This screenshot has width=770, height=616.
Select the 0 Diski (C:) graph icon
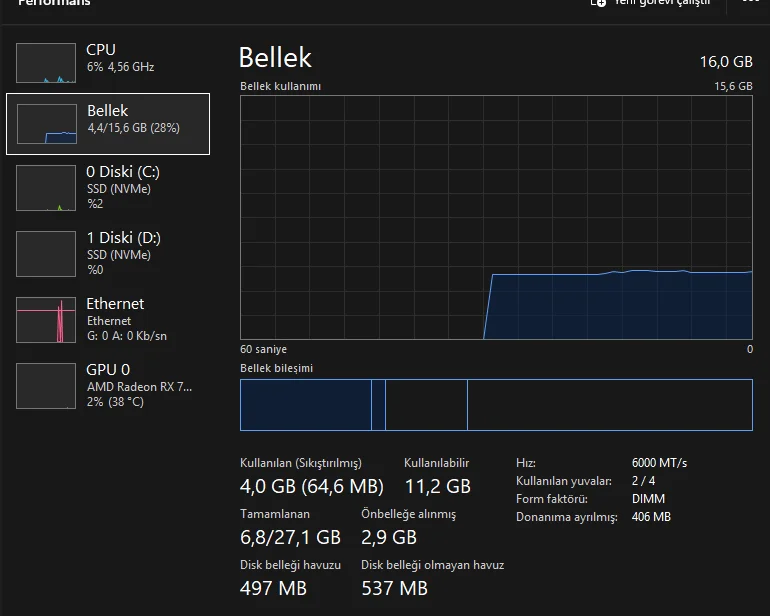coord(46,188)
